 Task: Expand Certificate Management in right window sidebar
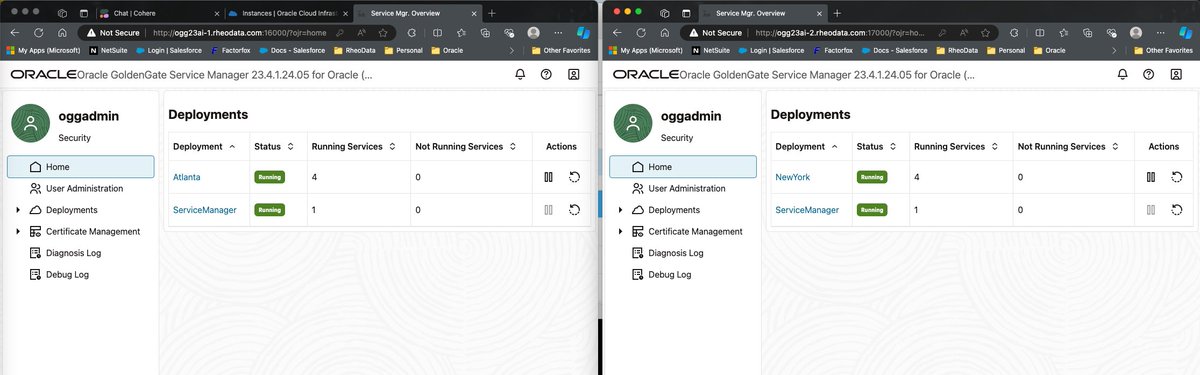coord(621,231)
